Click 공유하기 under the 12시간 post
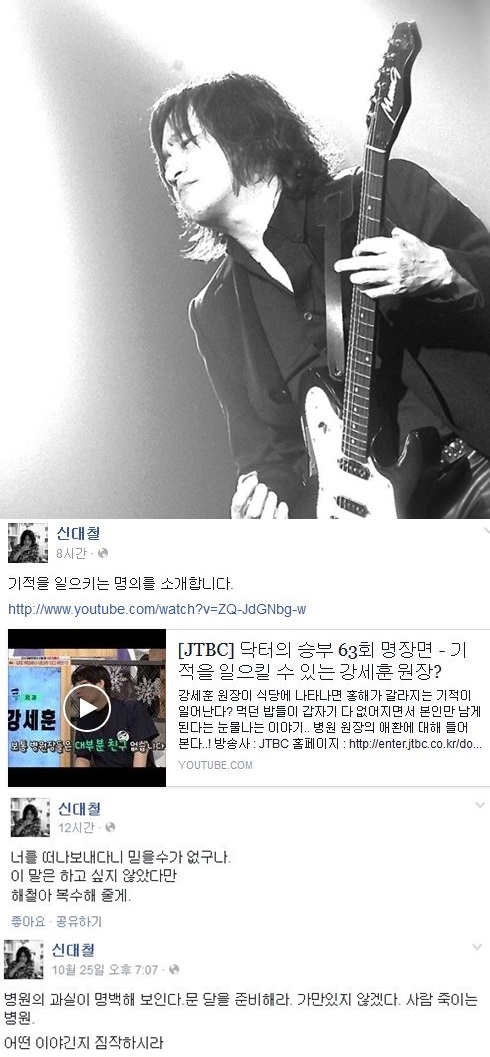This screenshot has height=1057, width=490. coord(79,921)
